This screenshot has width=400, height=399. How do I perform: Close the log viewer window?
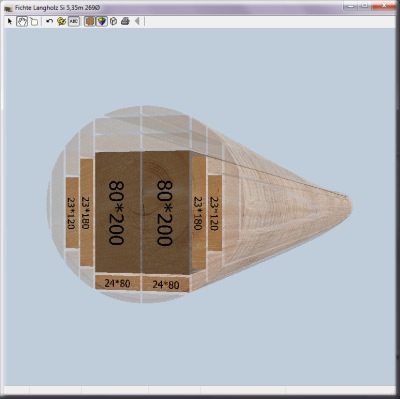pyautogui.click(x=383, y=6)
